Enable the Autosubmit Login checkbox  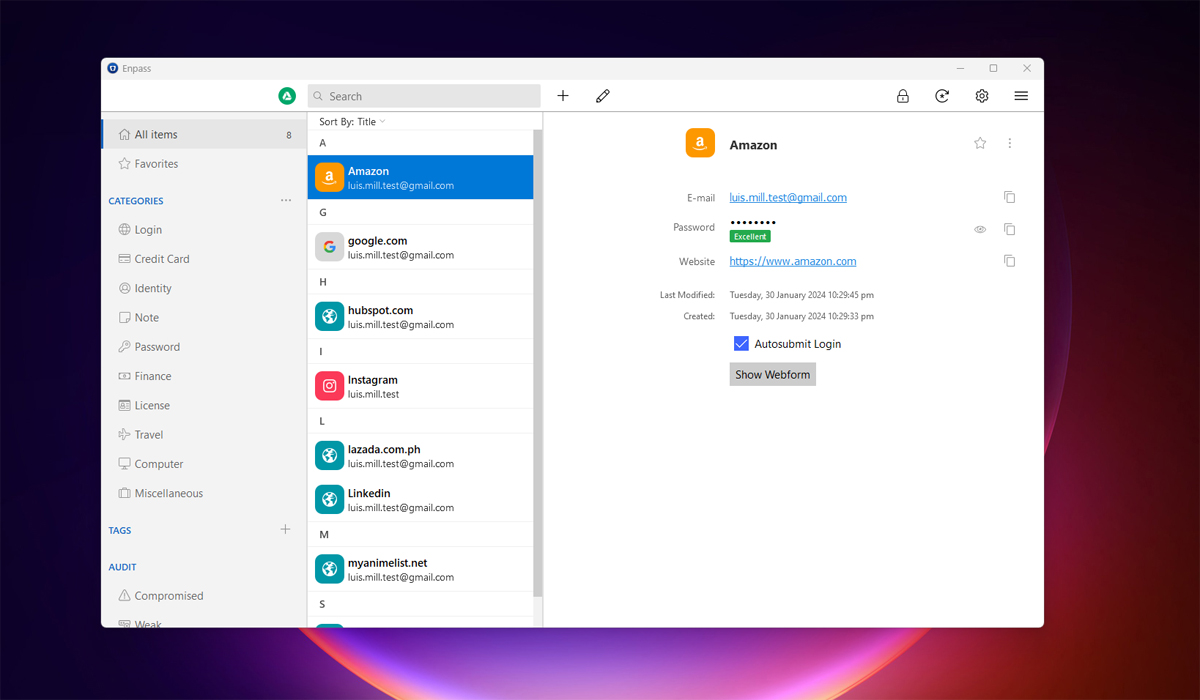(741, 343)
